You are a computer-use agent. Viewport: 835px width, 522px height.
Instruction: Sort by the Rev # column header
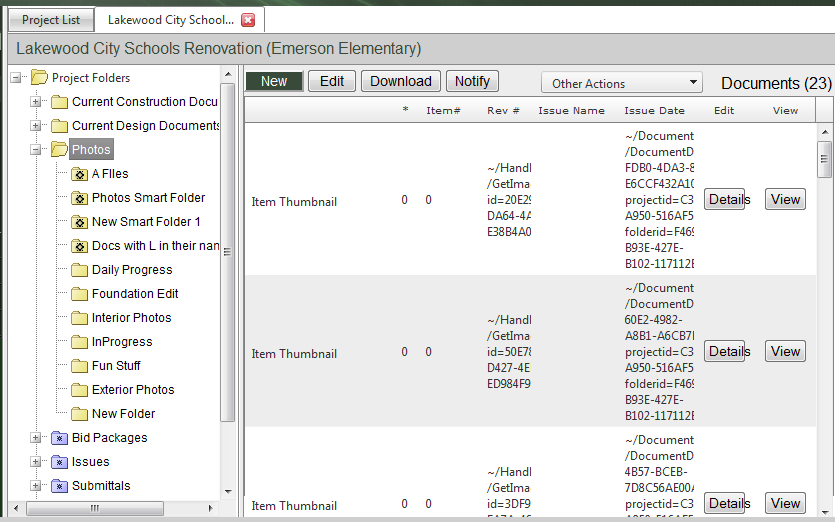[503, 111]
